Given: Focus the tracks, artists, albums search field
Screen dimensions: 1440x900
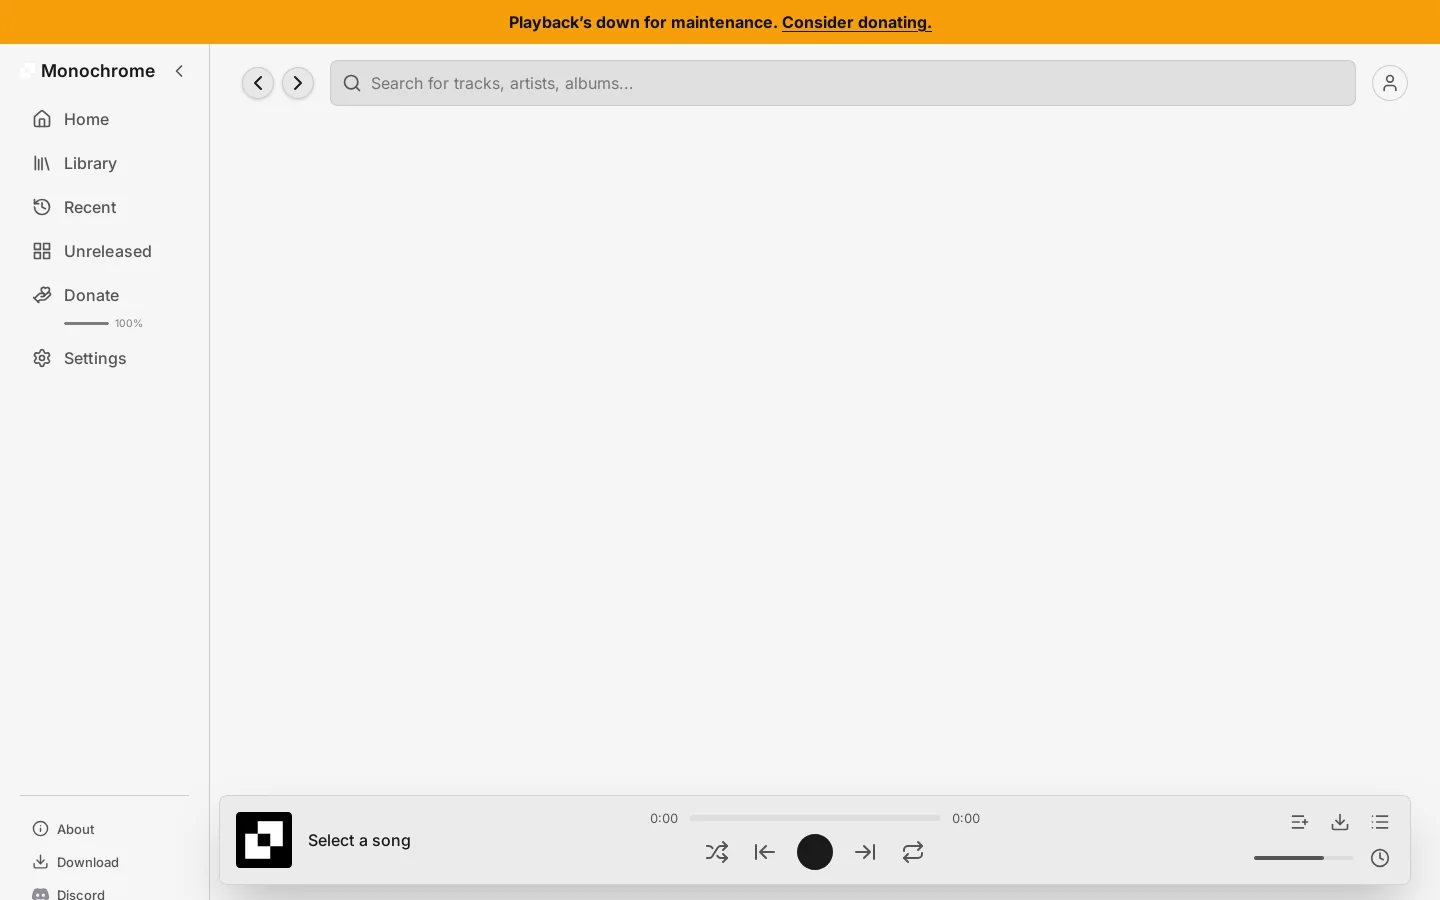Looking at the screenshot, I should pos(843,83).
